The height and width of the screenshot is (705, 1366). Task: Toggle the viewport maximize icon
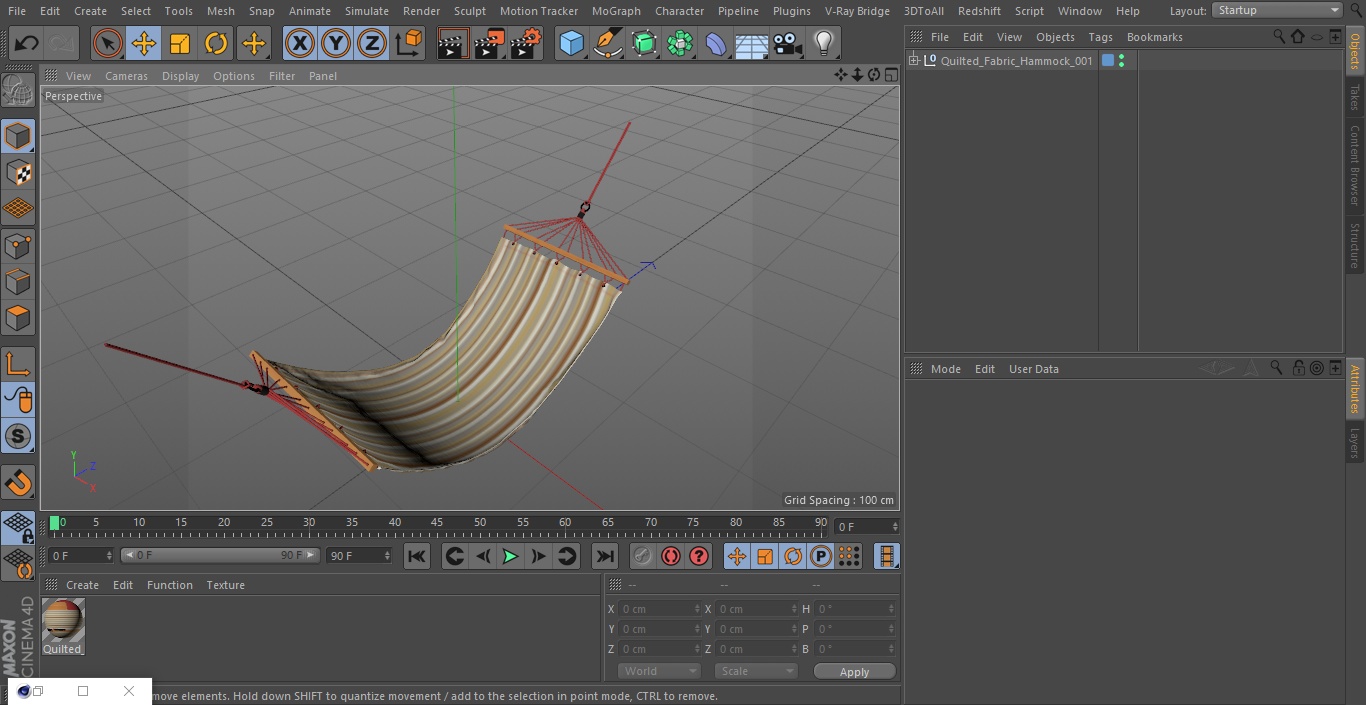tap(889, 75)
